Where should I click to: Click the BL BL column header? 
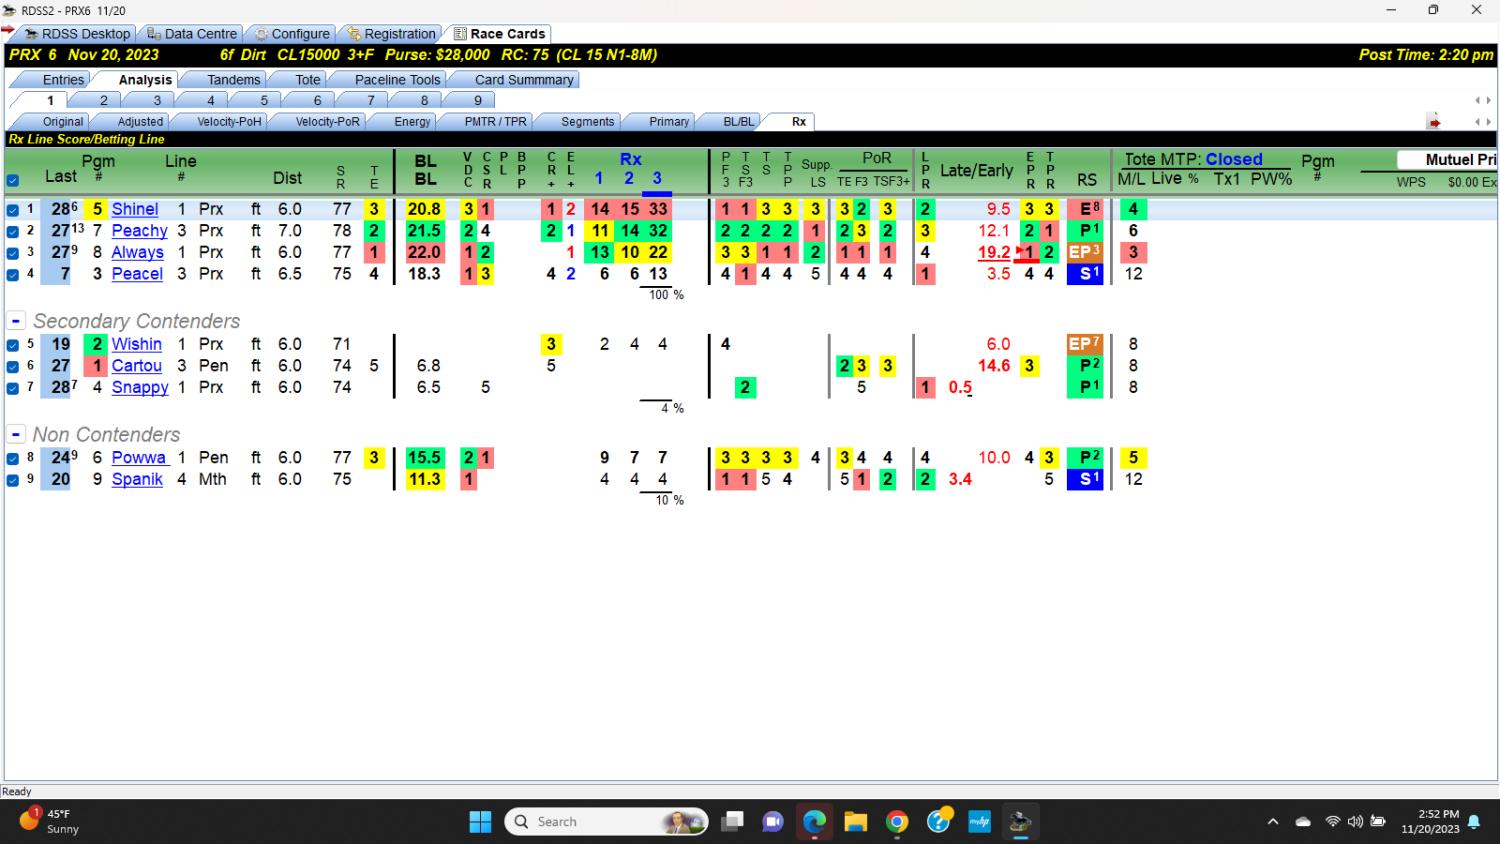click(x=425, y=170)
